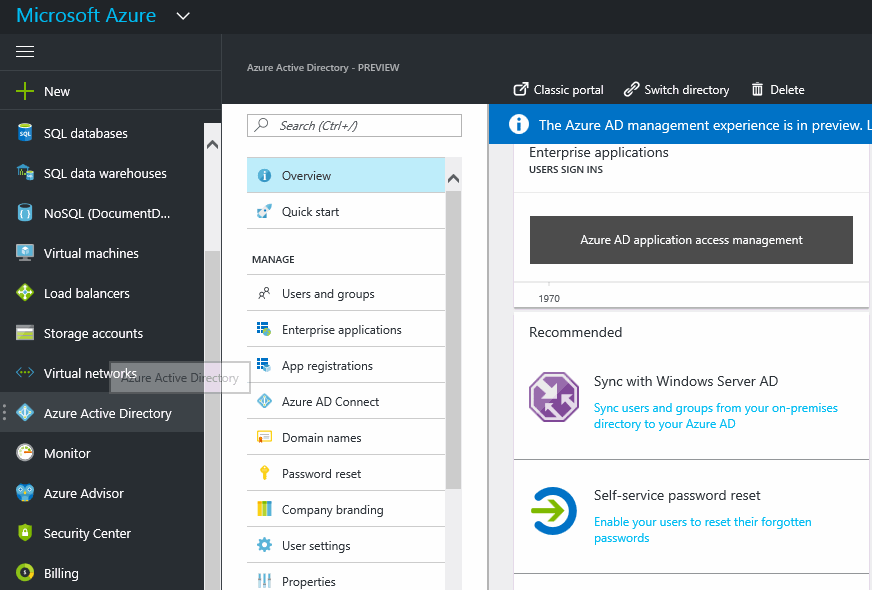The image size is (872, 590).
Task: Click the Switch directory text
Action: pos(686,90)
